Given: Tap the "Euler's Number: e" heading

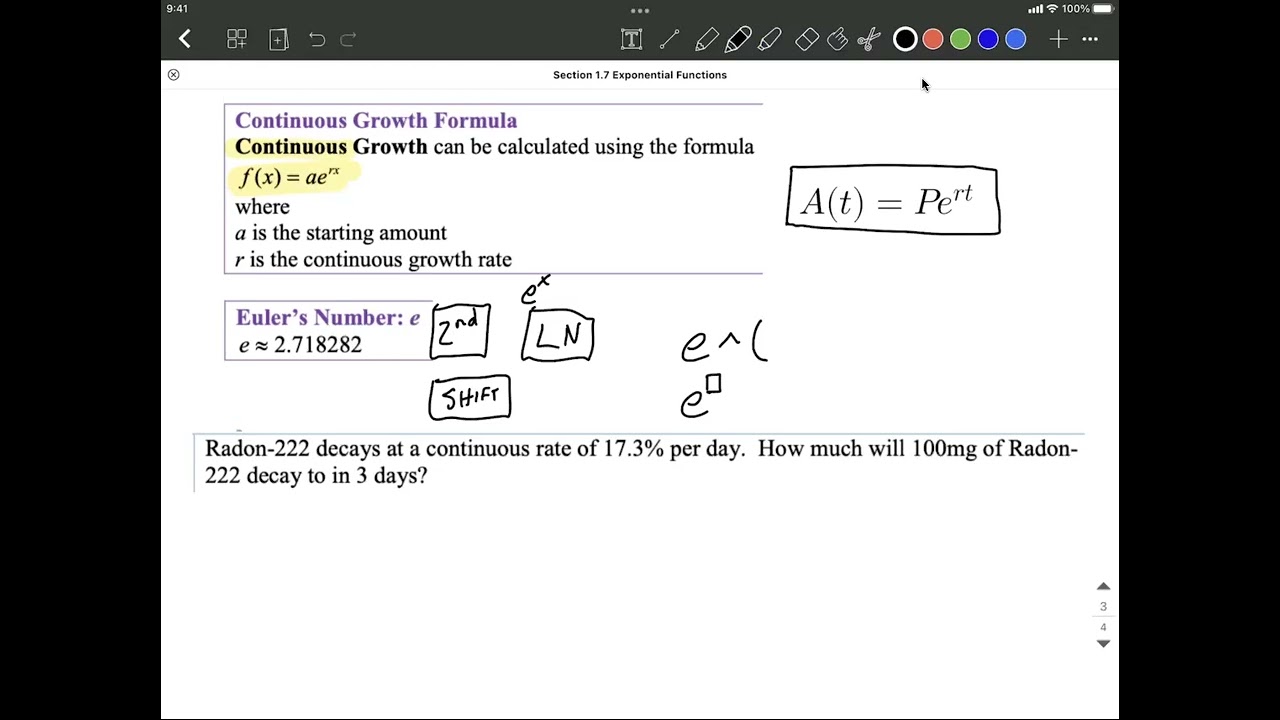Looking at the screenshot, I should pyautogui.click(x=328, y=317).
